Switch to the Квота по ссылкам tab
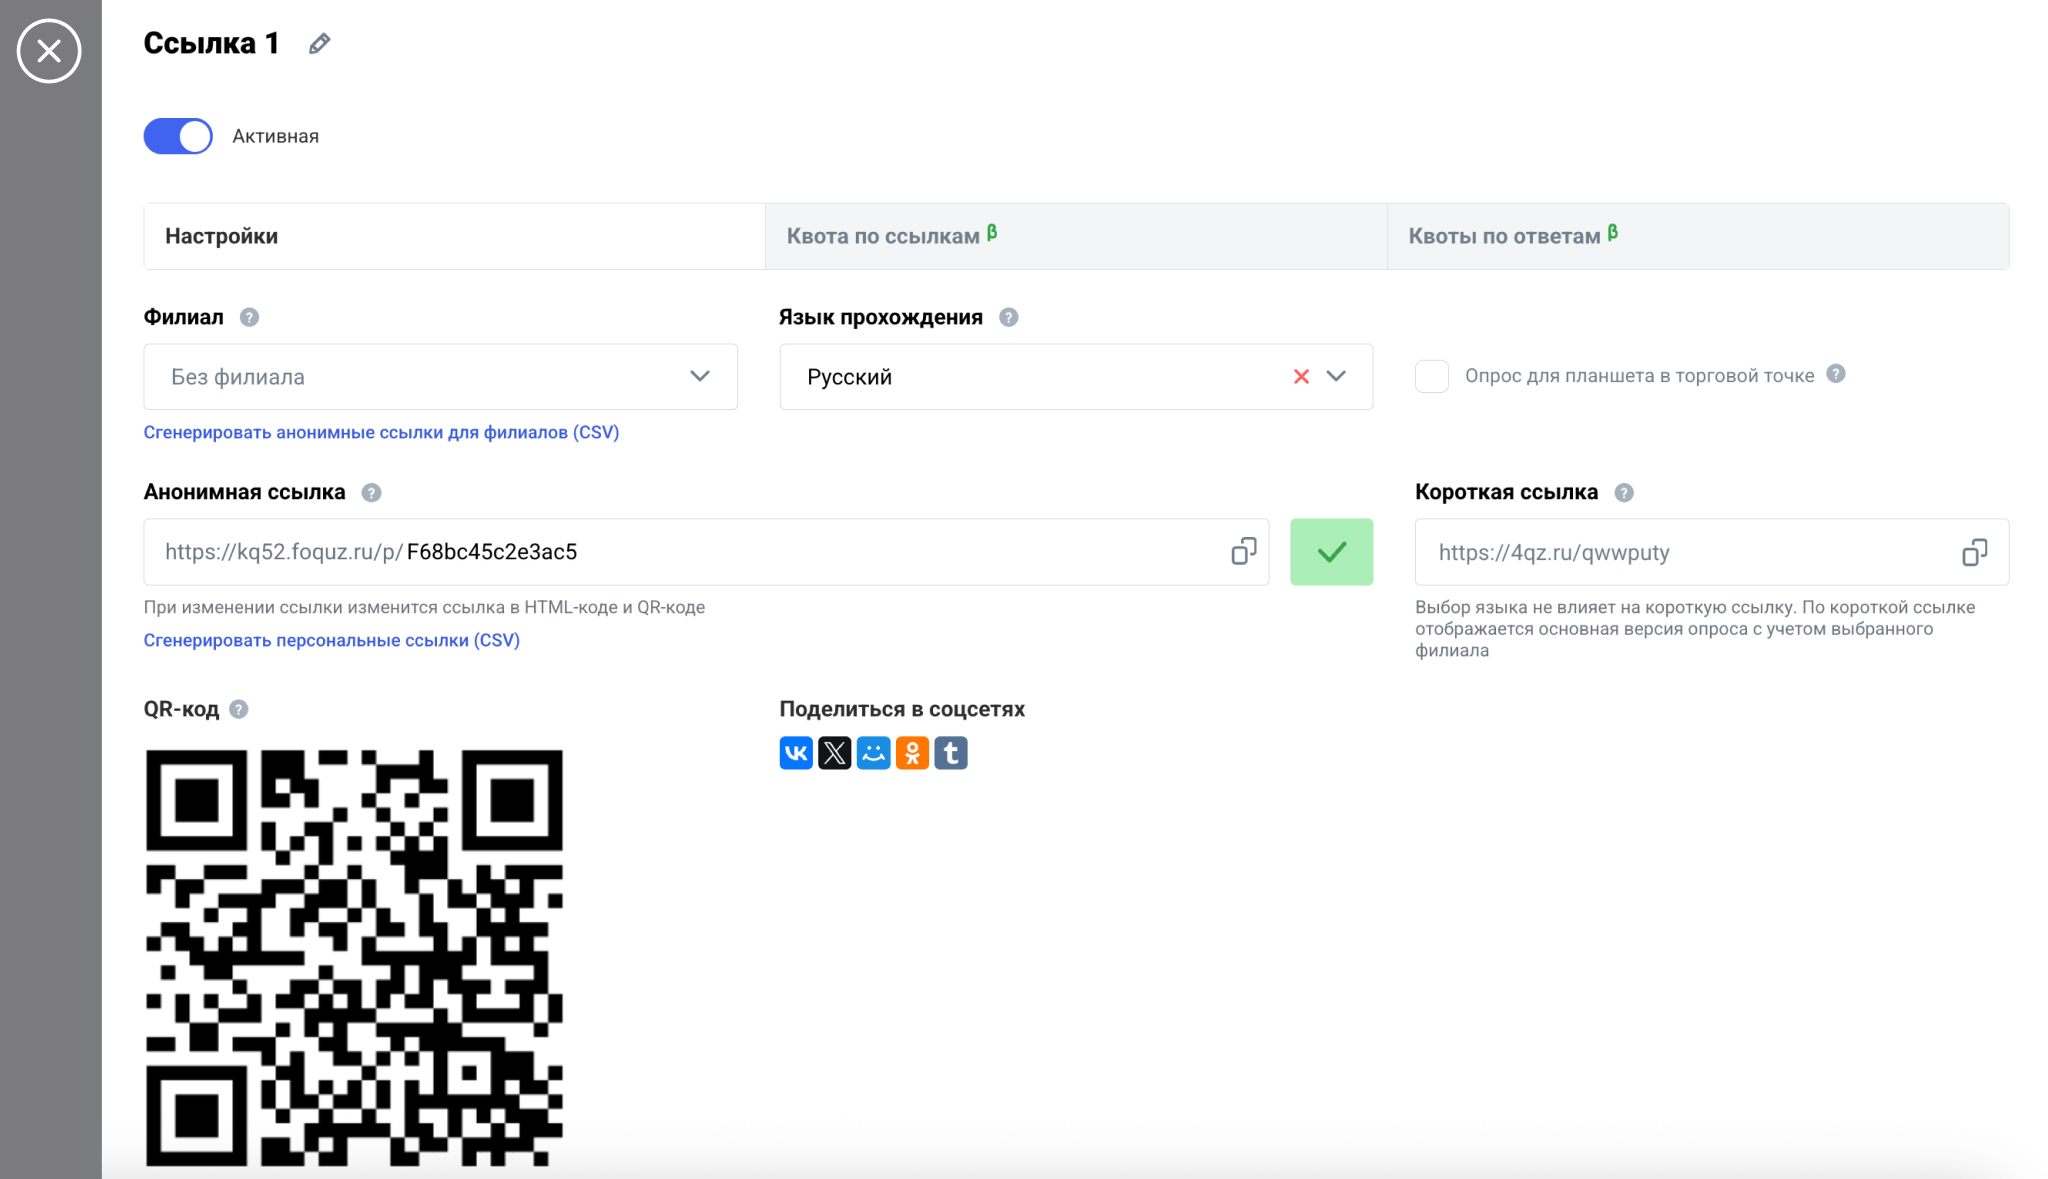 point(1075,237)
